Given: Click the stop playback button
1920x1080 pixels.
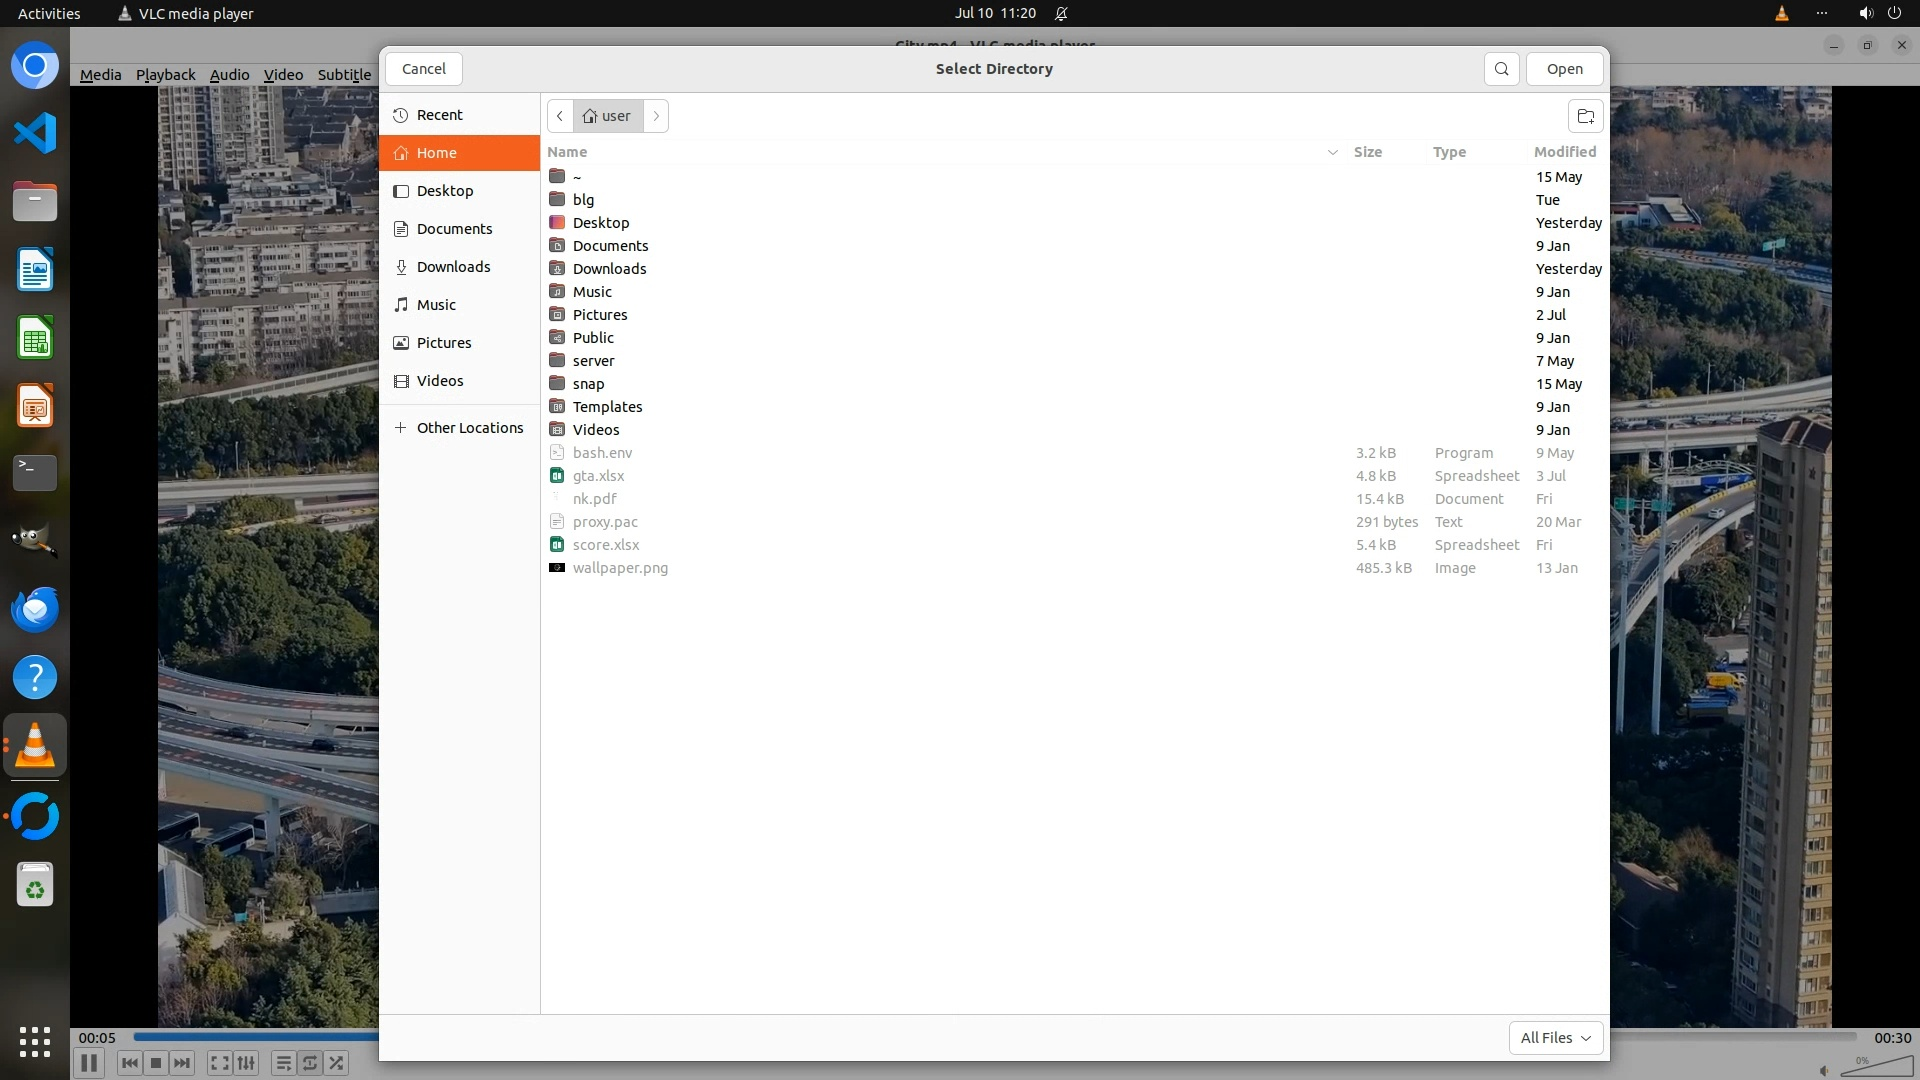Looking at the screenshot, I should click(x=156, y=1063).
